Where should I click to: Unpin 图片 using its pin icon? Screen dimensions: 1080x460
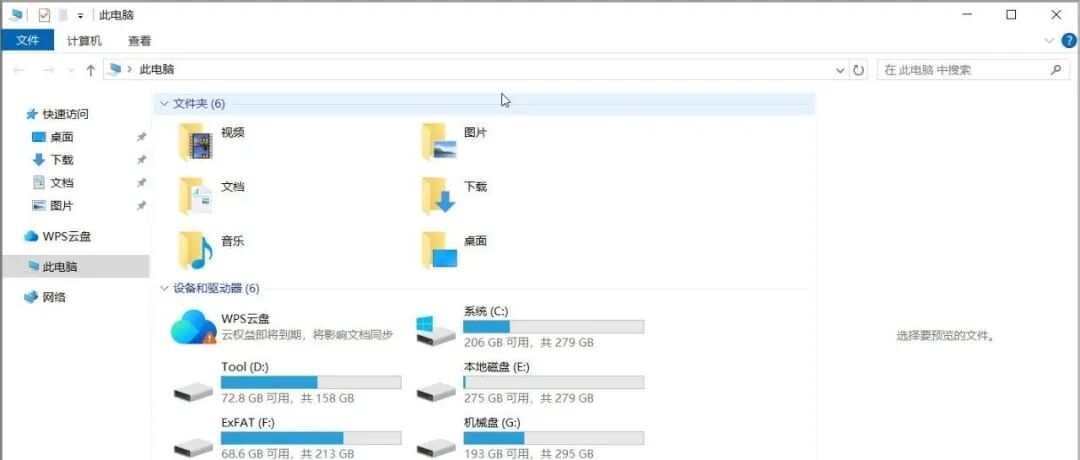click(141, 205)
